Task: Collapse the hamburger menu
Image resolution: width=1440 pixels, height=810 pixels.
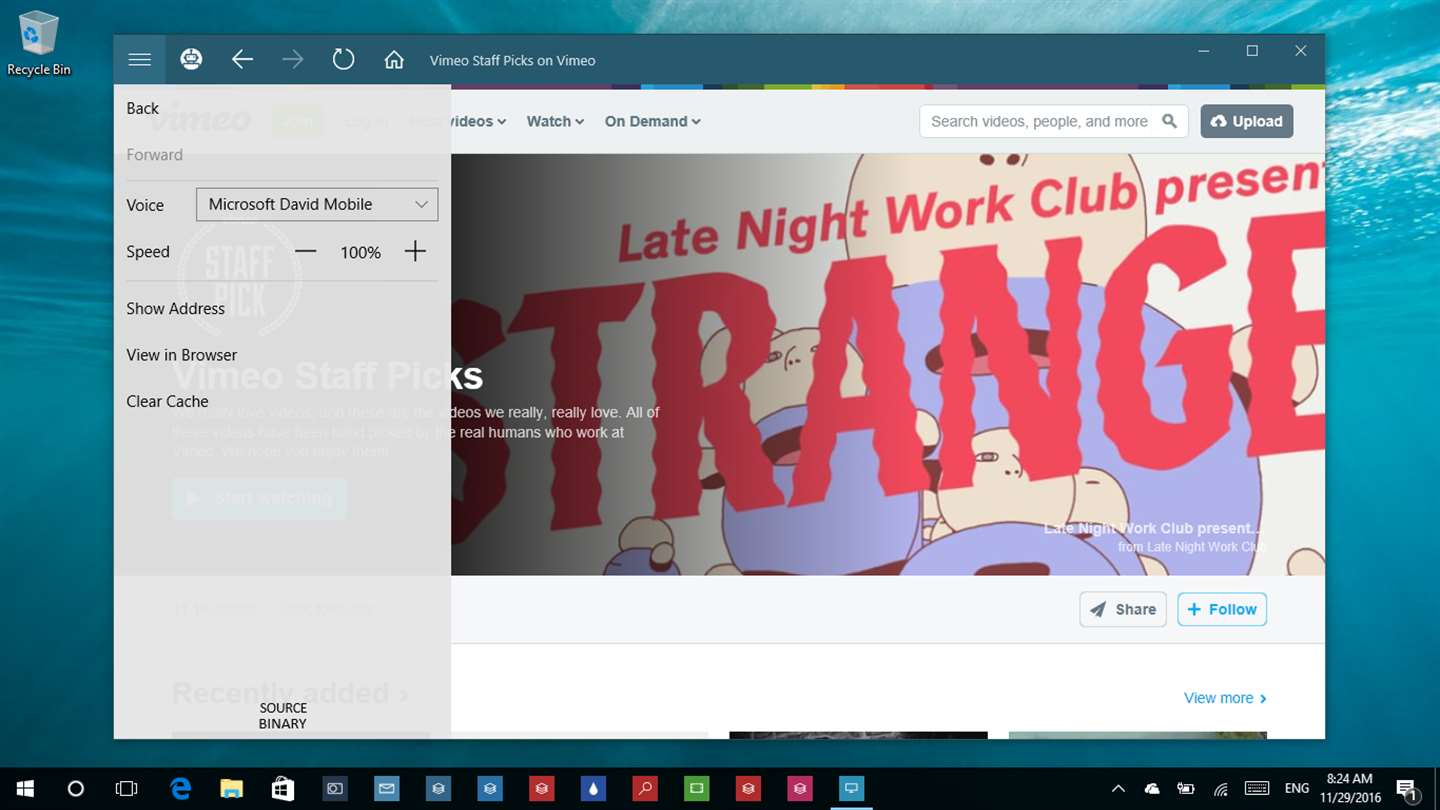Action: click(140, 60)
